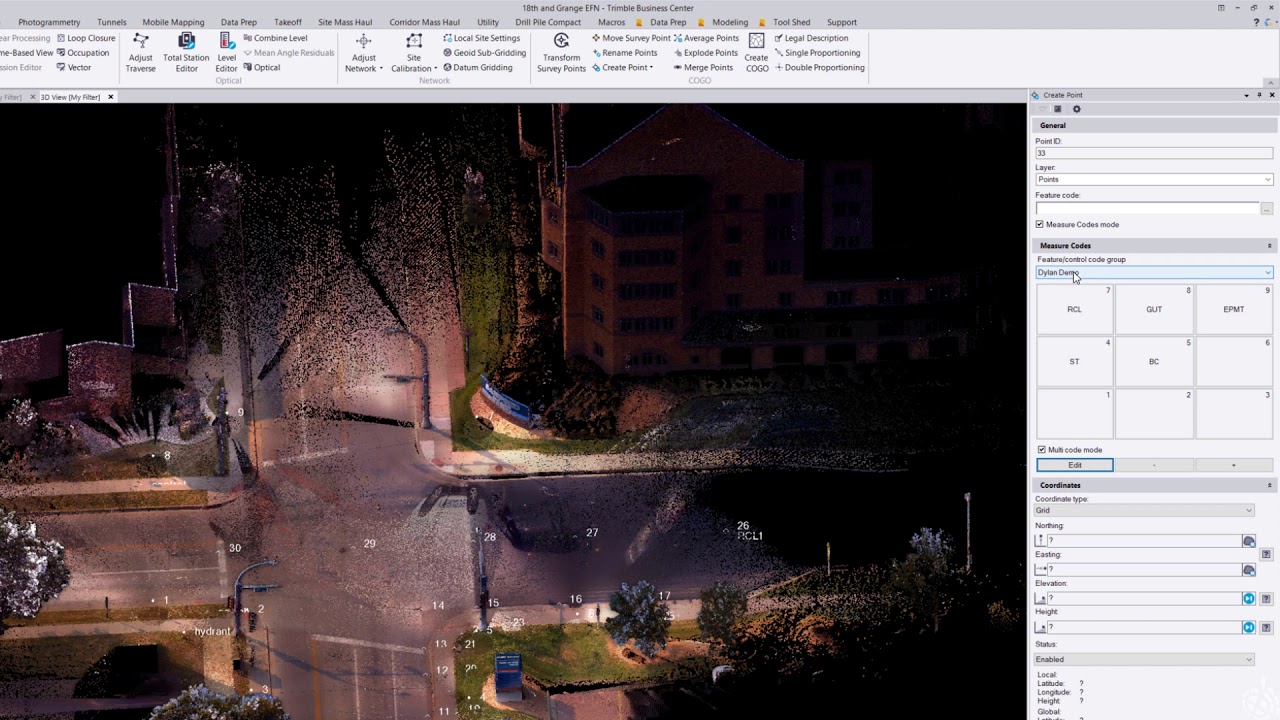Click the Combine Level command
The width and height of the screenshot is (1280, 720).
click(x=275, y=38)
